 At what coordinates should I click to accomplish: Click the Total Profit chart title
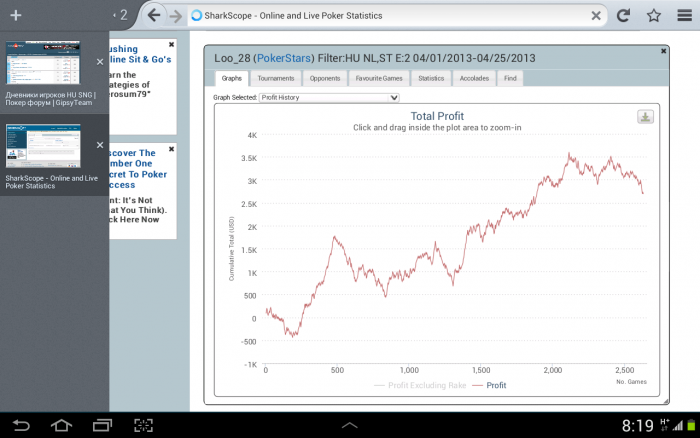tap(437, 116)
